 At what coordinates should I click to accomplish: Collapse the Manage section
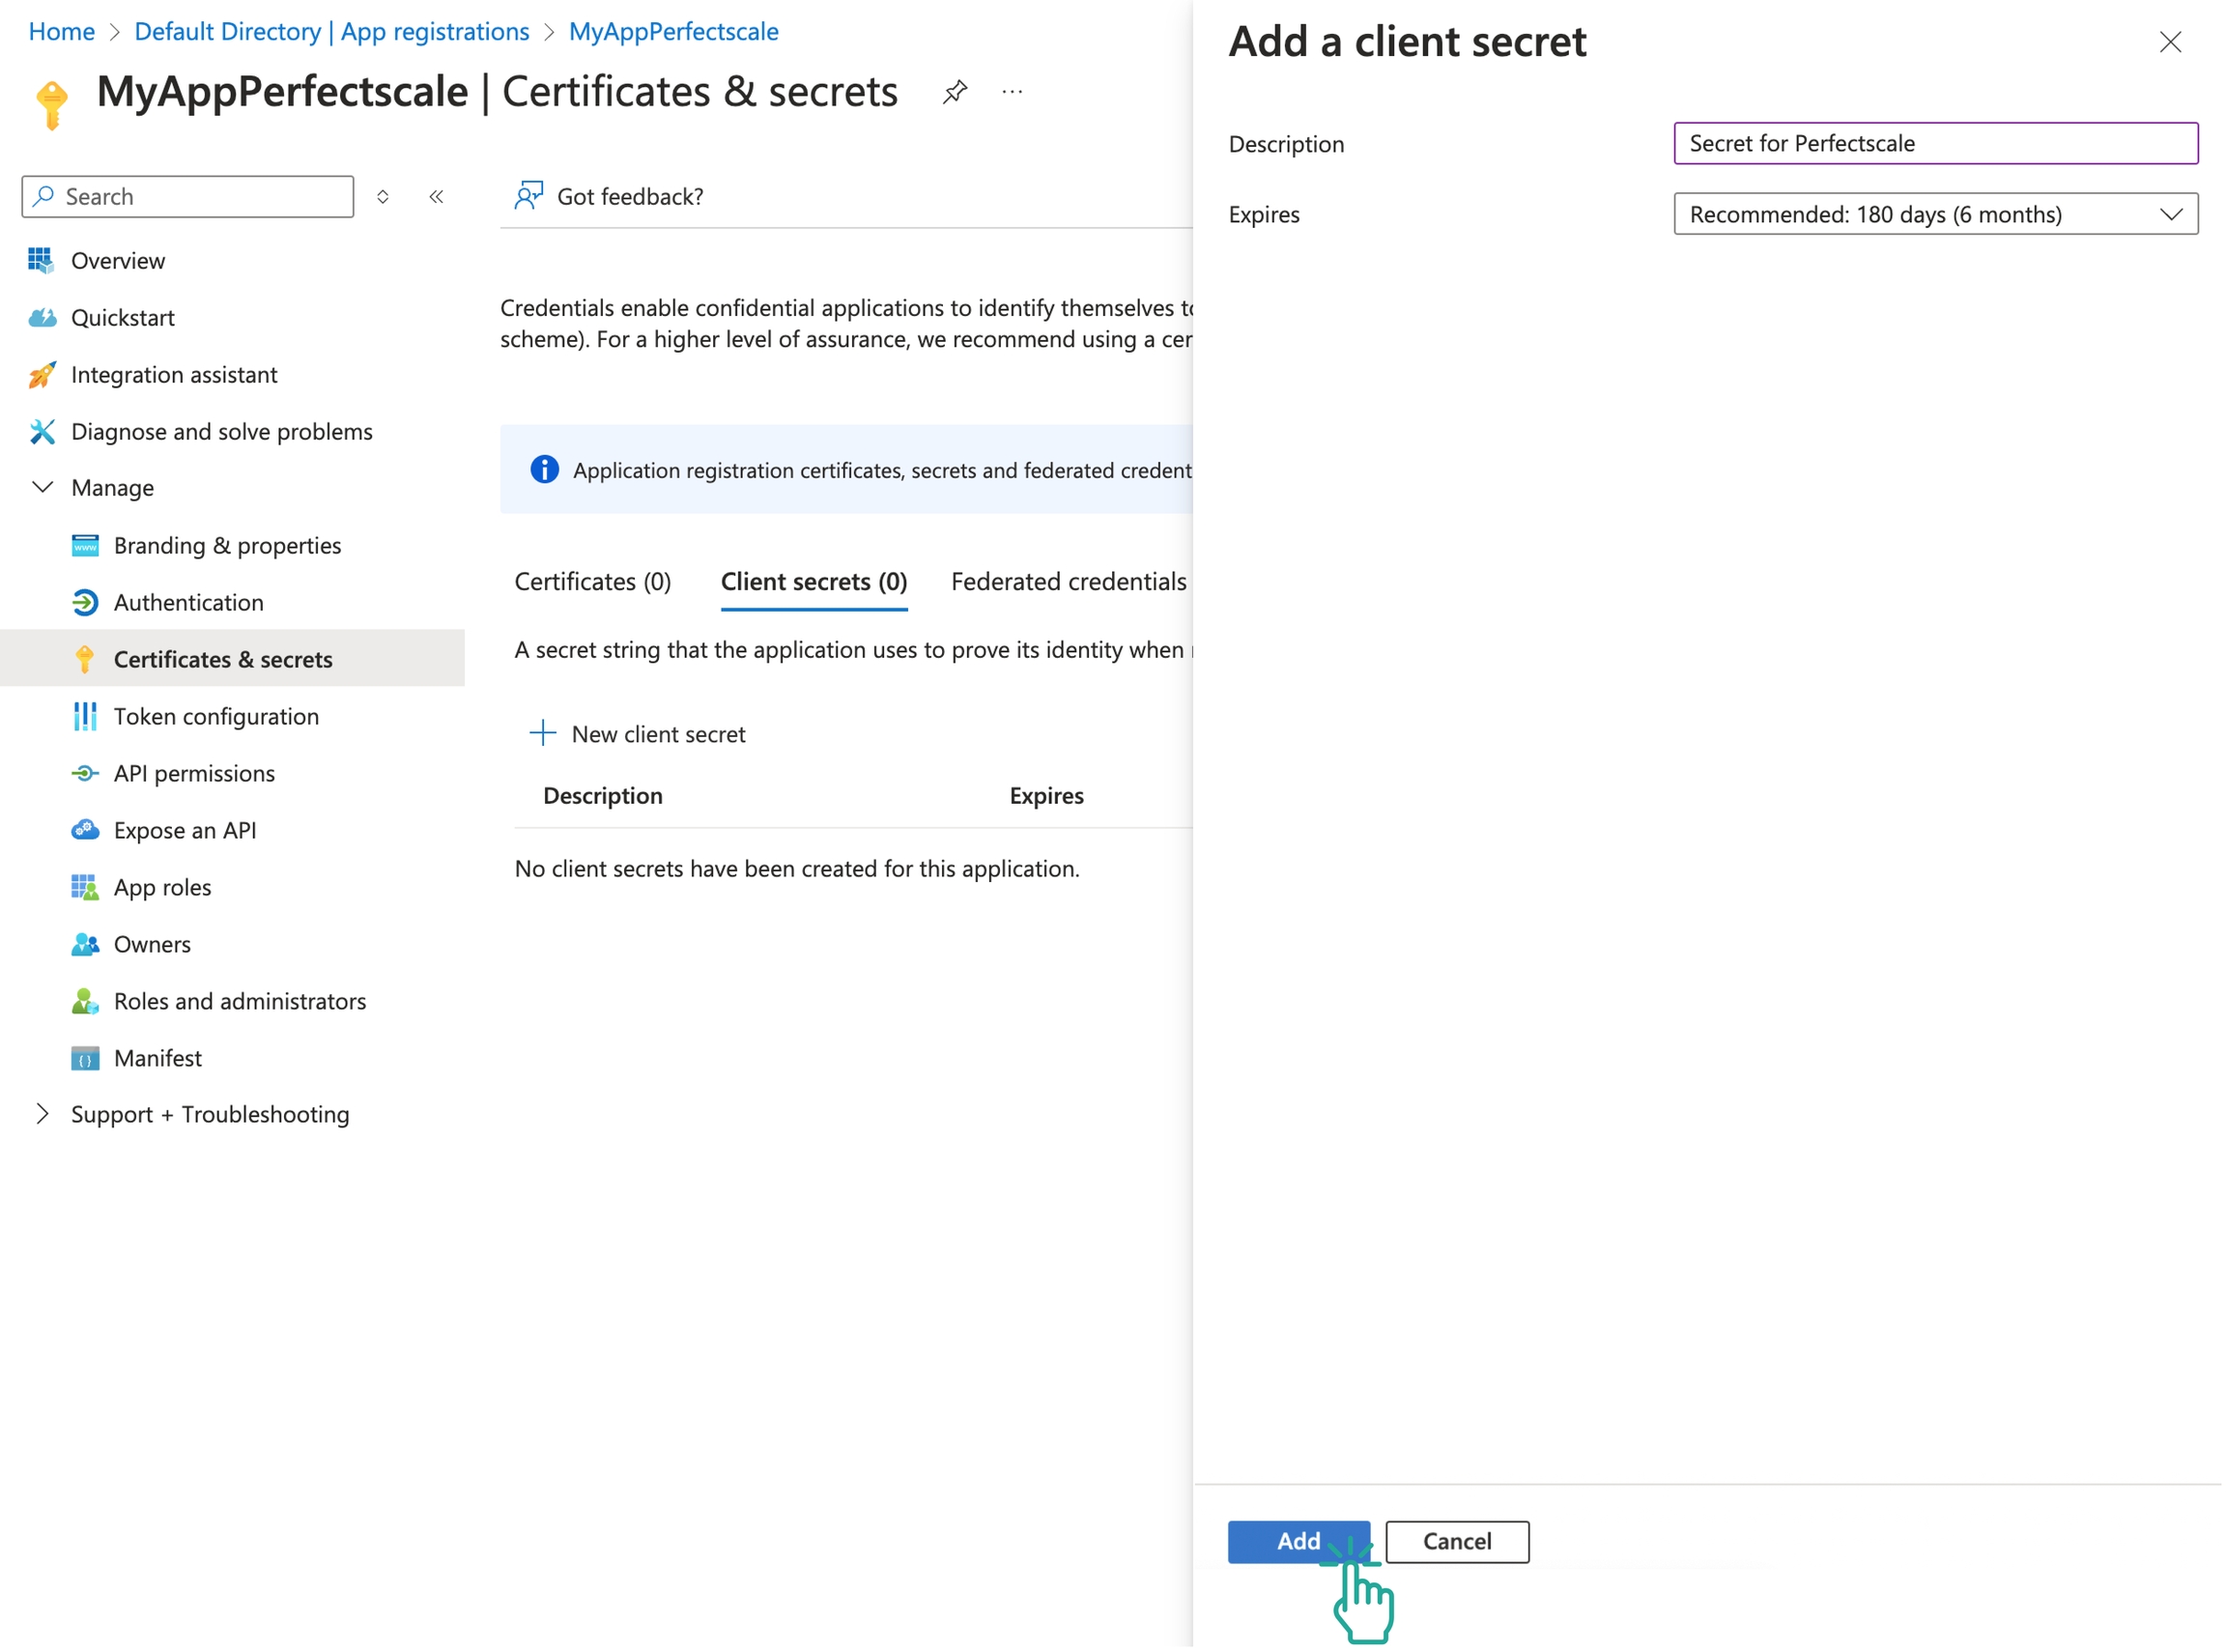[43, 488]
